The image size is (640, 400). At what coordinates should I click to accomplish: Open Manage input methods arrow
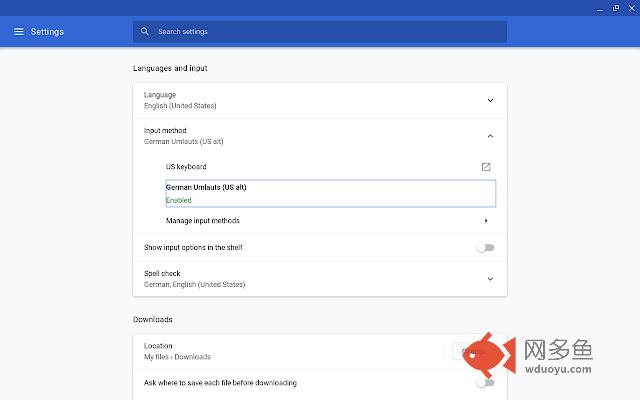pos(486,221)
